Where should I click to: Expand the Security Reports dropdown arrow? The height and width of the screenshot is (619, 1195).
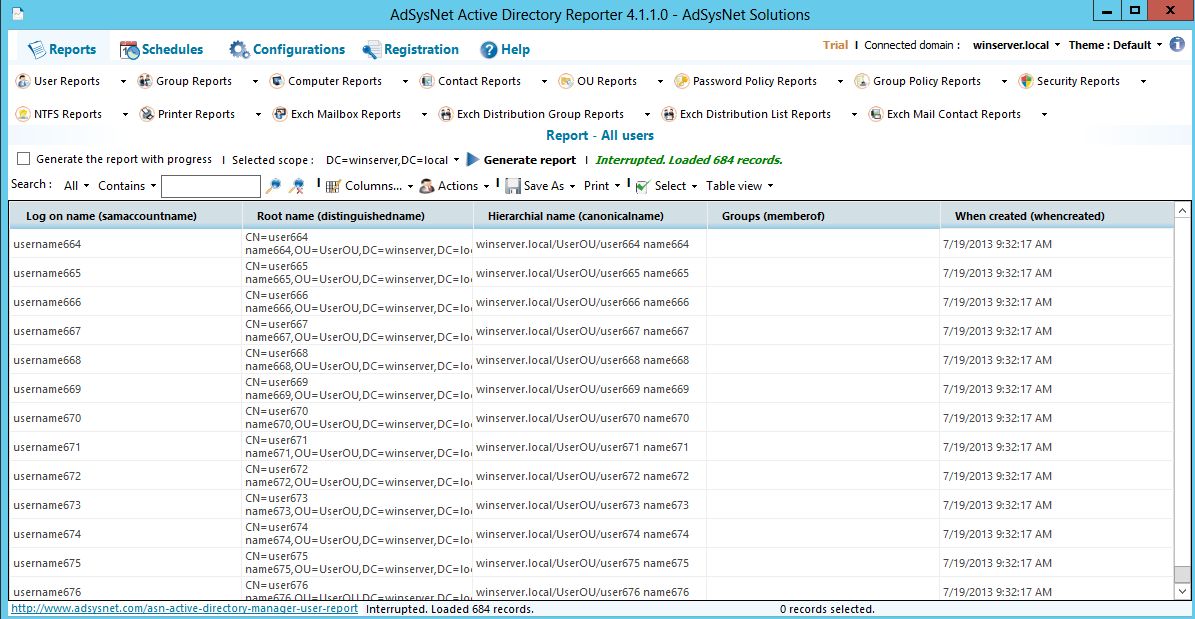pyautogui.click(x=1142, y=82)
